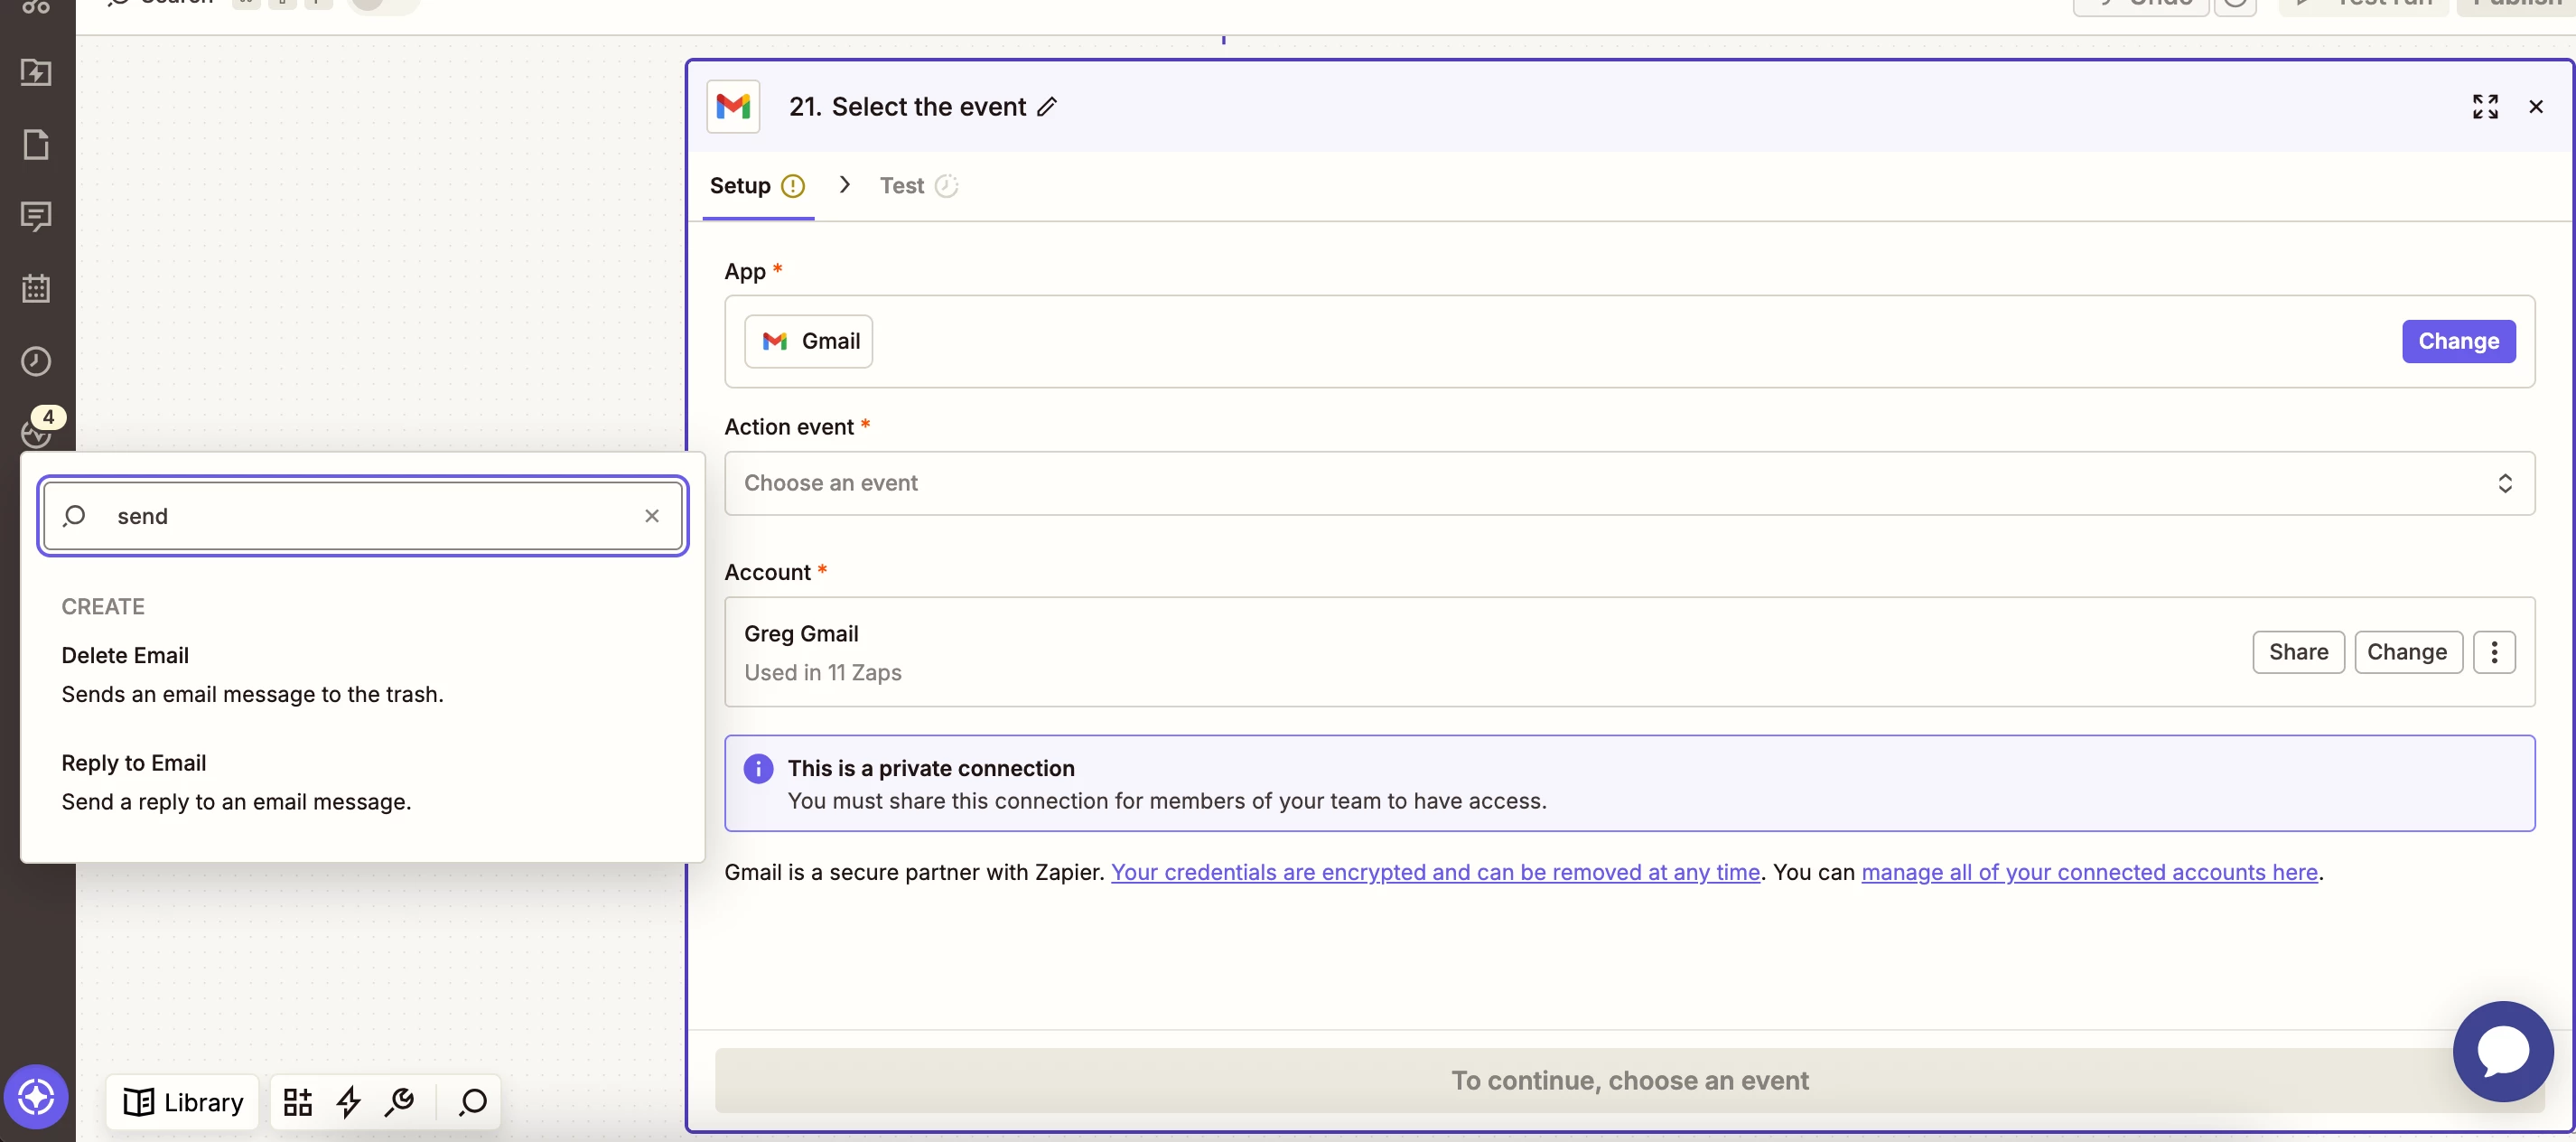The height and width of the screenshot is (1142, 2576).
Task: Switch to the Test tab
Action: [x=902, y=186]
